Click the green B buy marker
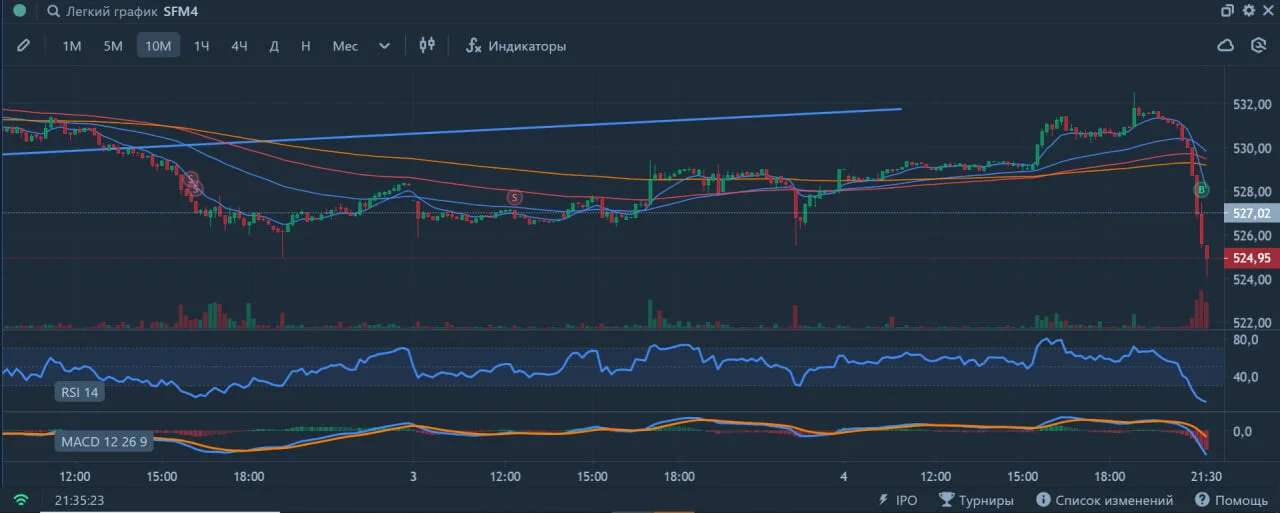 (1202, 189)
